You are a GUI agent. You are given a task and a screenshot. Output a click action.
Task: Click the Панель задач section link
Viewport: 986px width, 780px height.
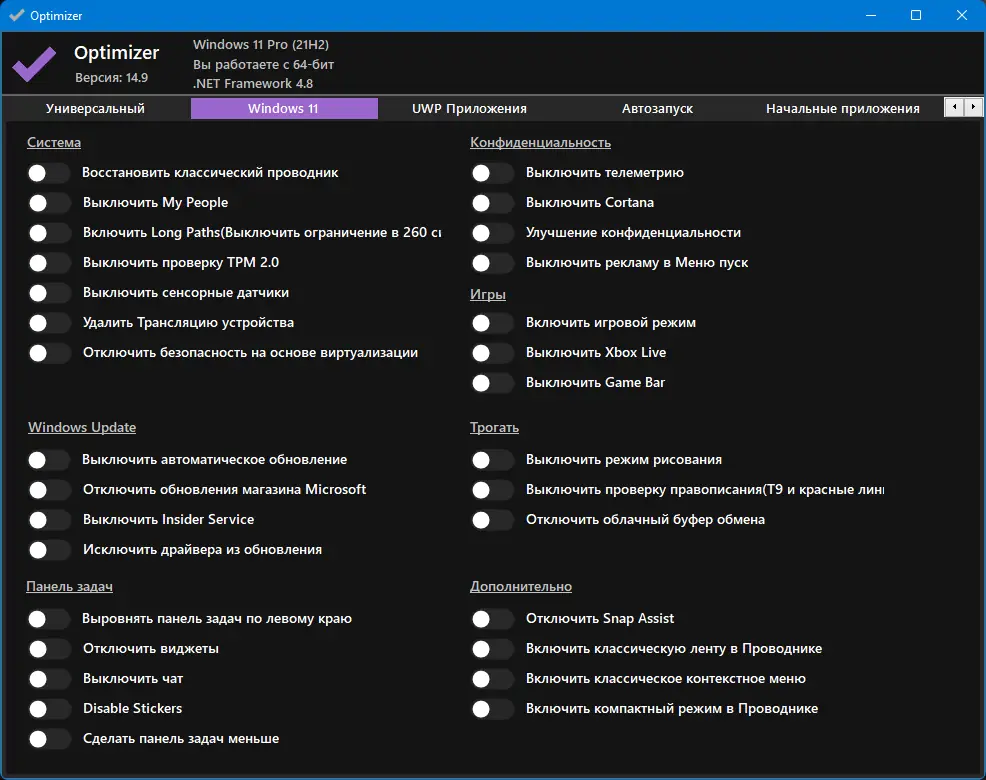(69, 586)
